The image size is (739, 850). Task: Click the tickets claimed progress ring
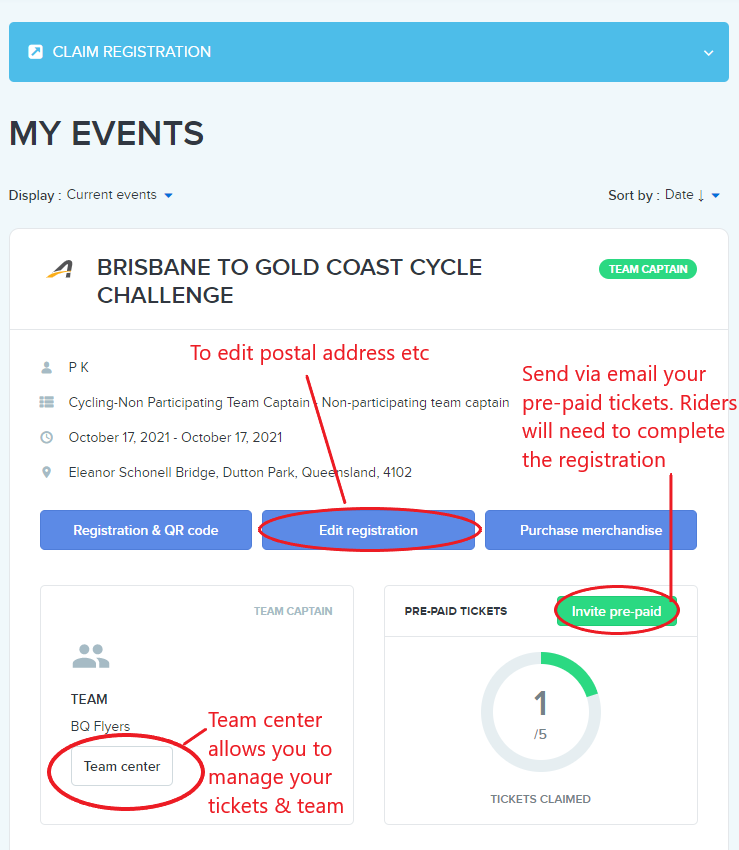pyautogui.click(x=541, y=712)
